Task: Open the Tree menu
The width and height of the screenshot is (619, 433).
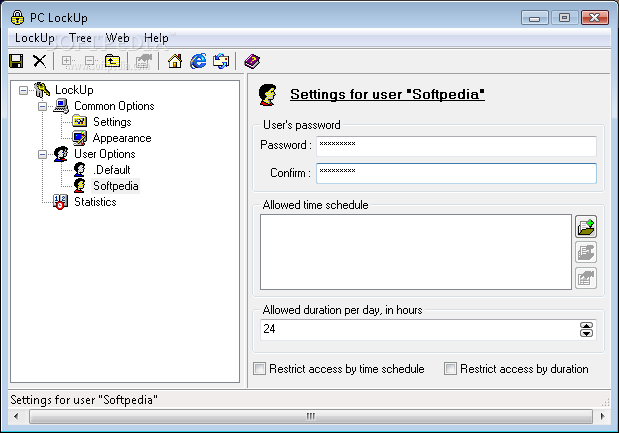Action: pyautogui.click(x=80, y=38)
